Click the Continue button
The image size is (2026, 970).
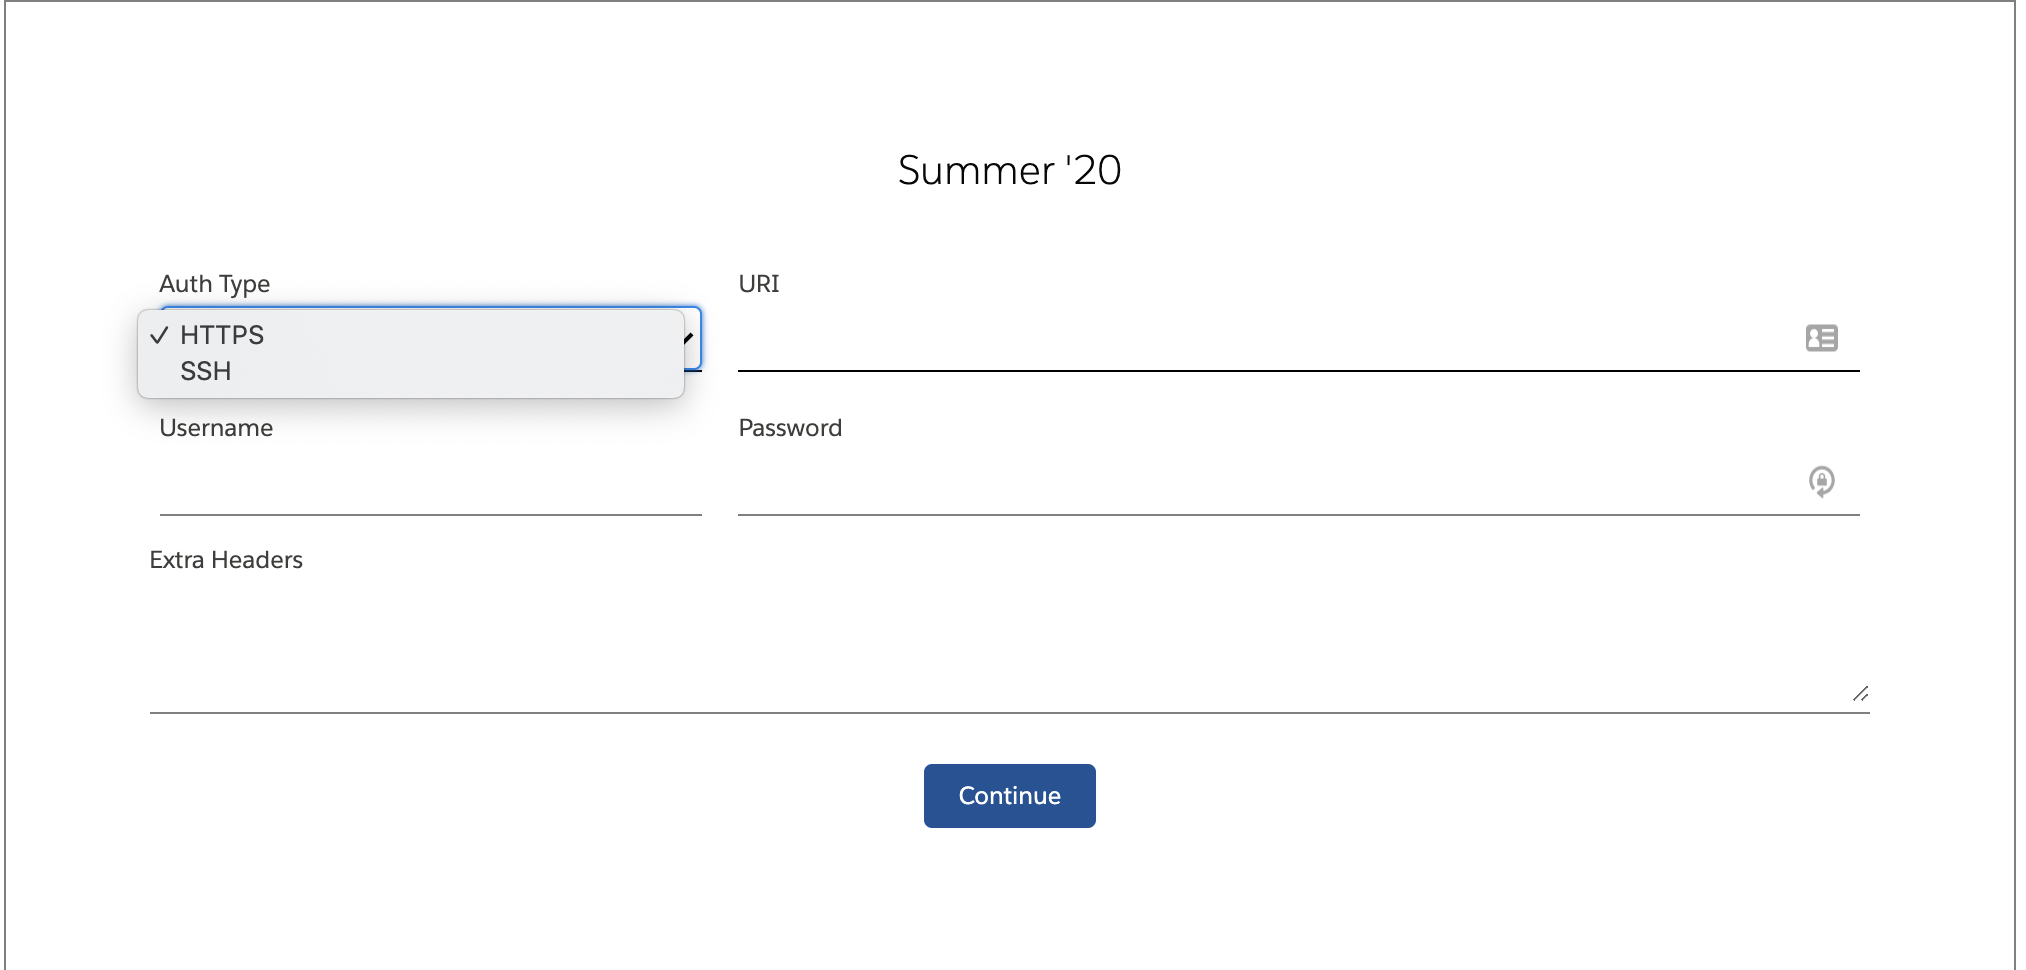1009,796
